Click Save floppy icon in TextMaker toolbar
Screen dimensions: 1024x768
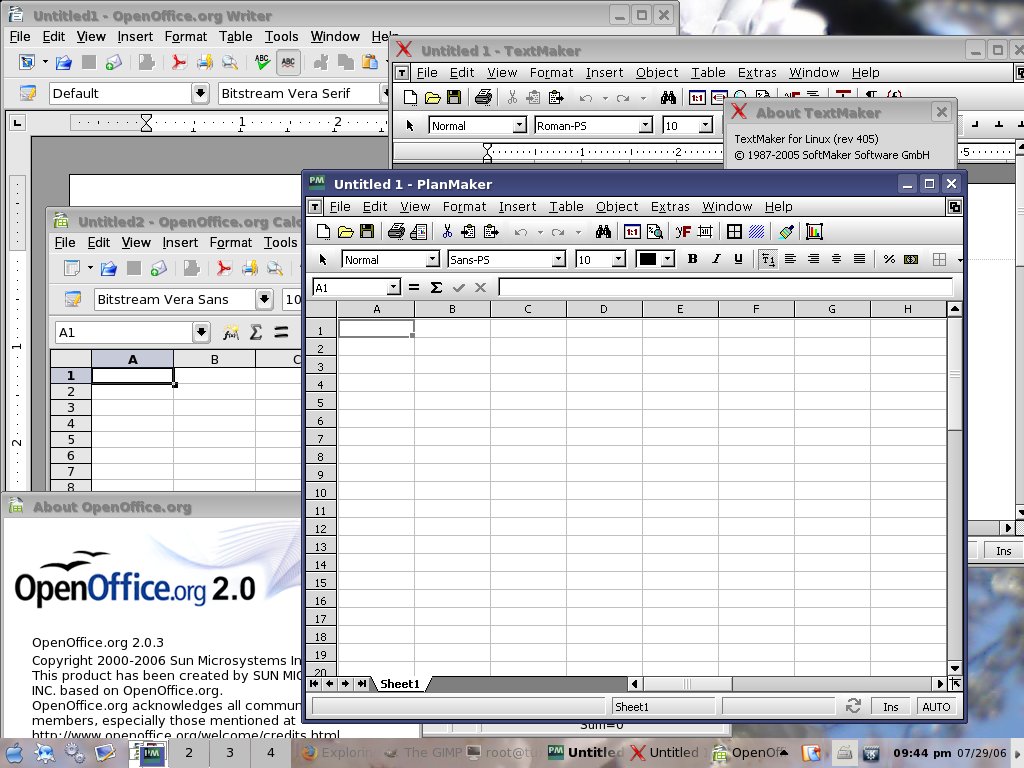[x=454, y=98]
